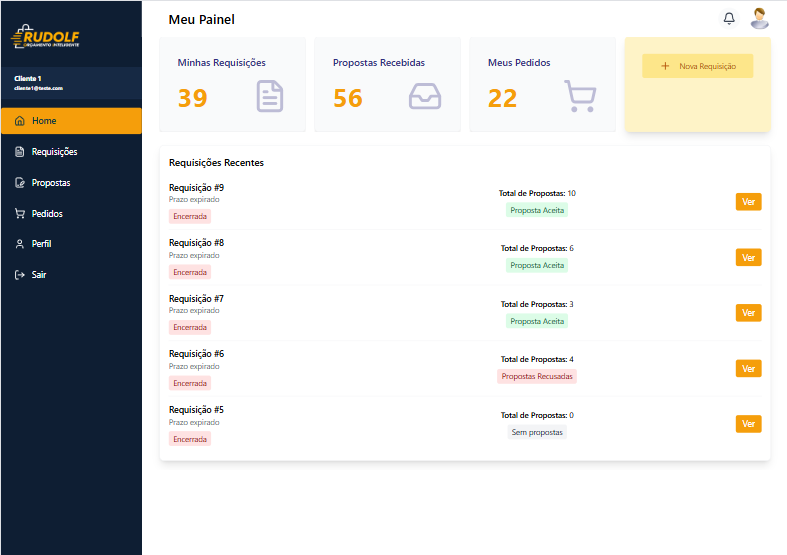Open Perfil in the sidebar menu
The width and height of the screenshot is (787, 555).
click(x=41, y=244)
